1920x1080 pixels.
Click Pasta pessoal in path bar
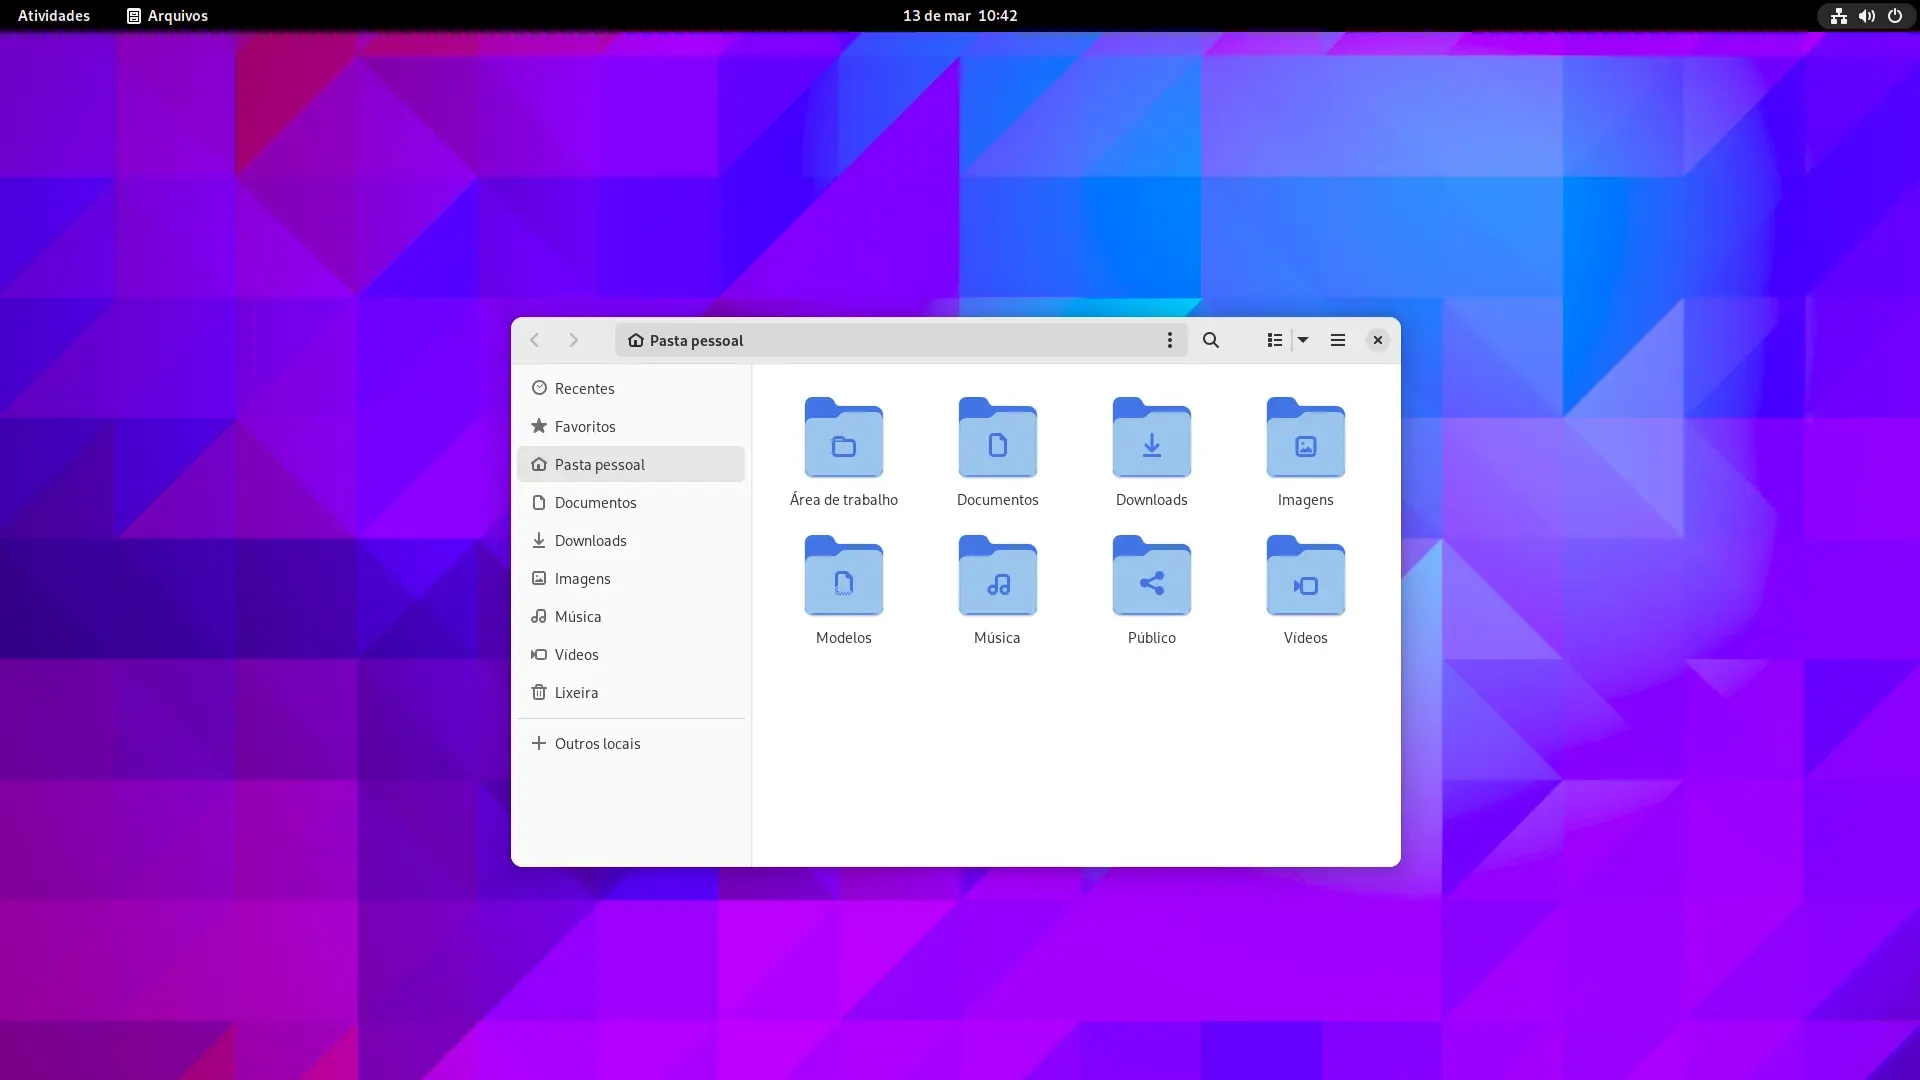(686, 340)
